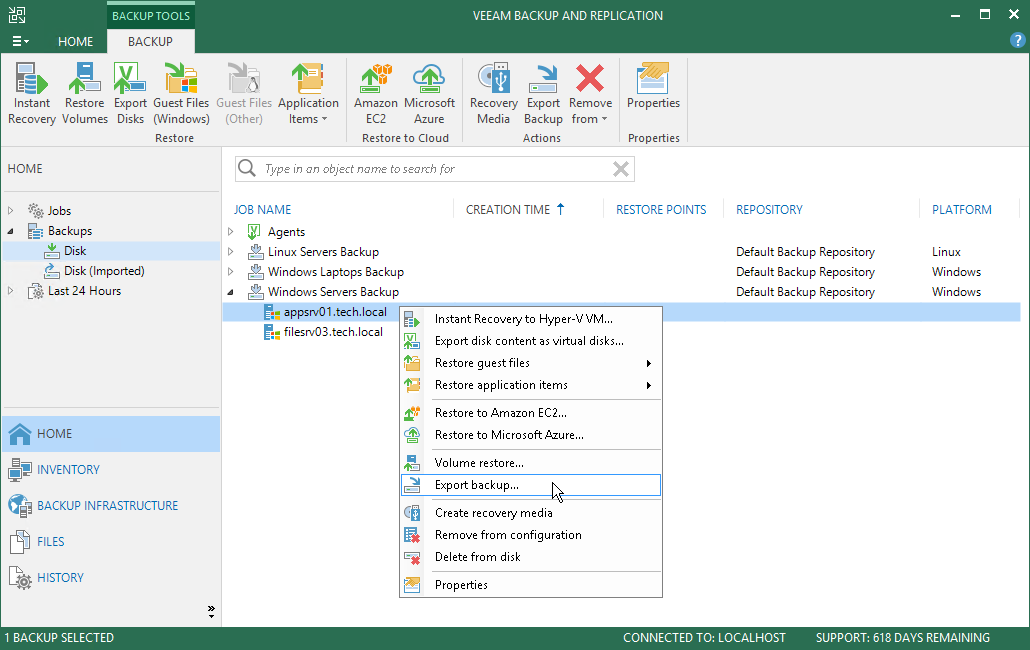Open the main application menu button
Screen dimensions: 1030x650
pos(20,41)
